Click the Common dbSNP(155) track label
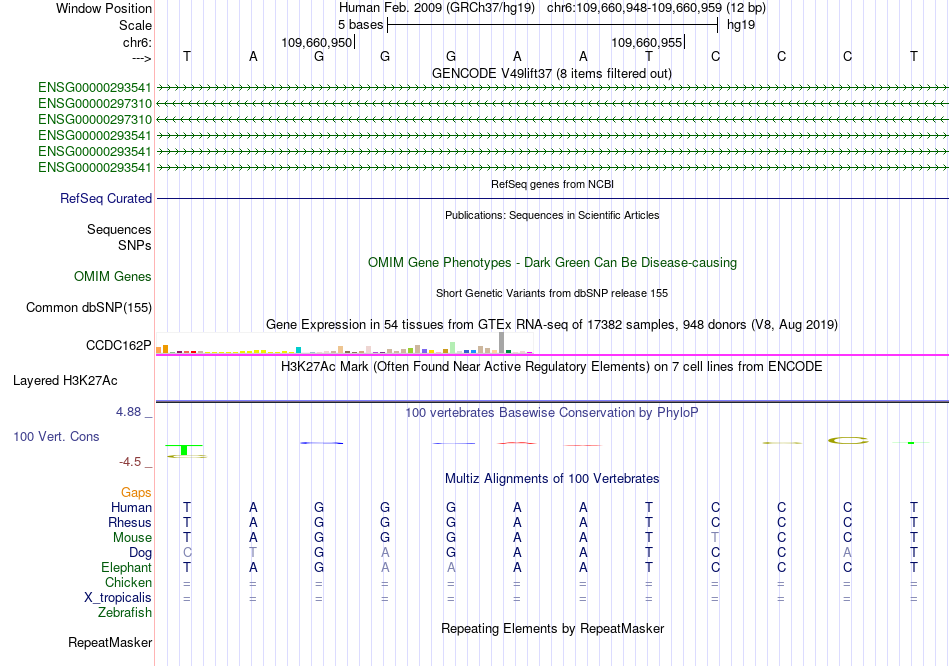 pyautogui.click(x=88, y=307)
